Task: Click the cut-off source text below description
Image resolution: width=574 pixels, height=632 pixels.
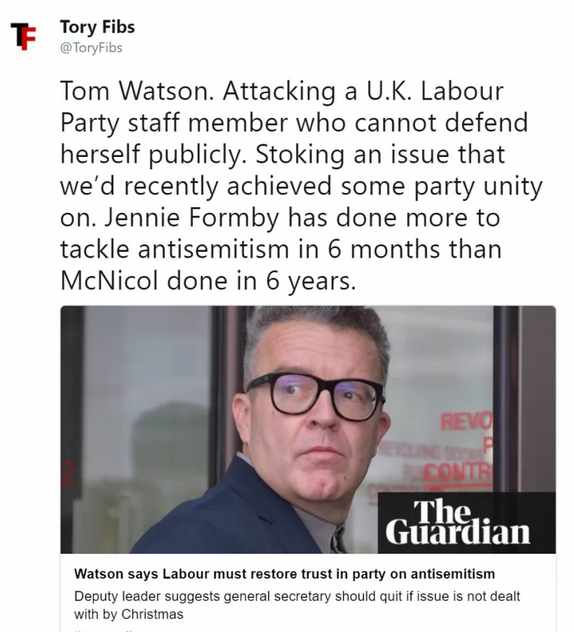Action: (x=106, y=630)
